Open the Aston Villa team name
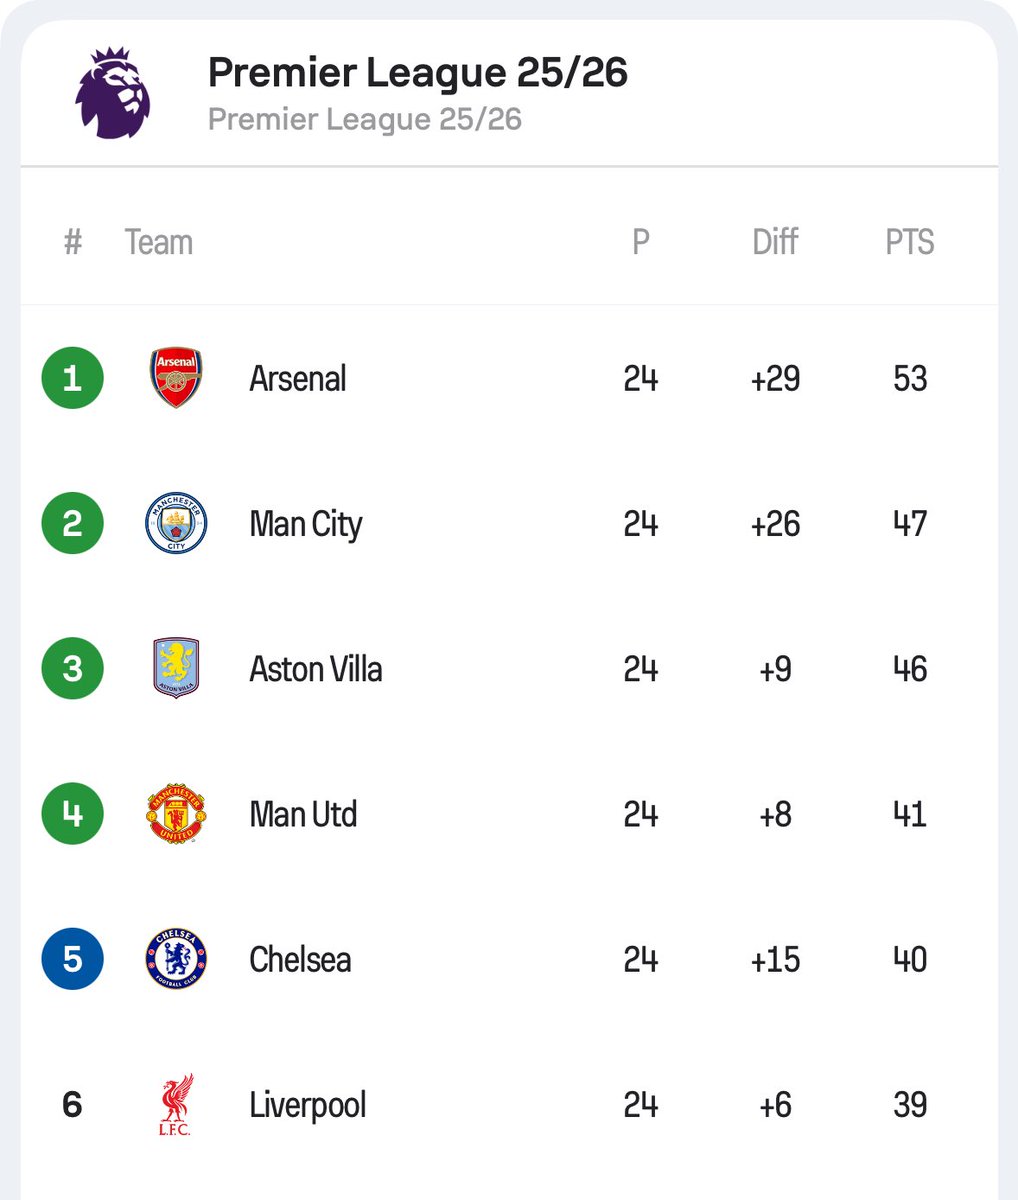Viewport: 1018px width, 1200px height. (x=315, y=669)
